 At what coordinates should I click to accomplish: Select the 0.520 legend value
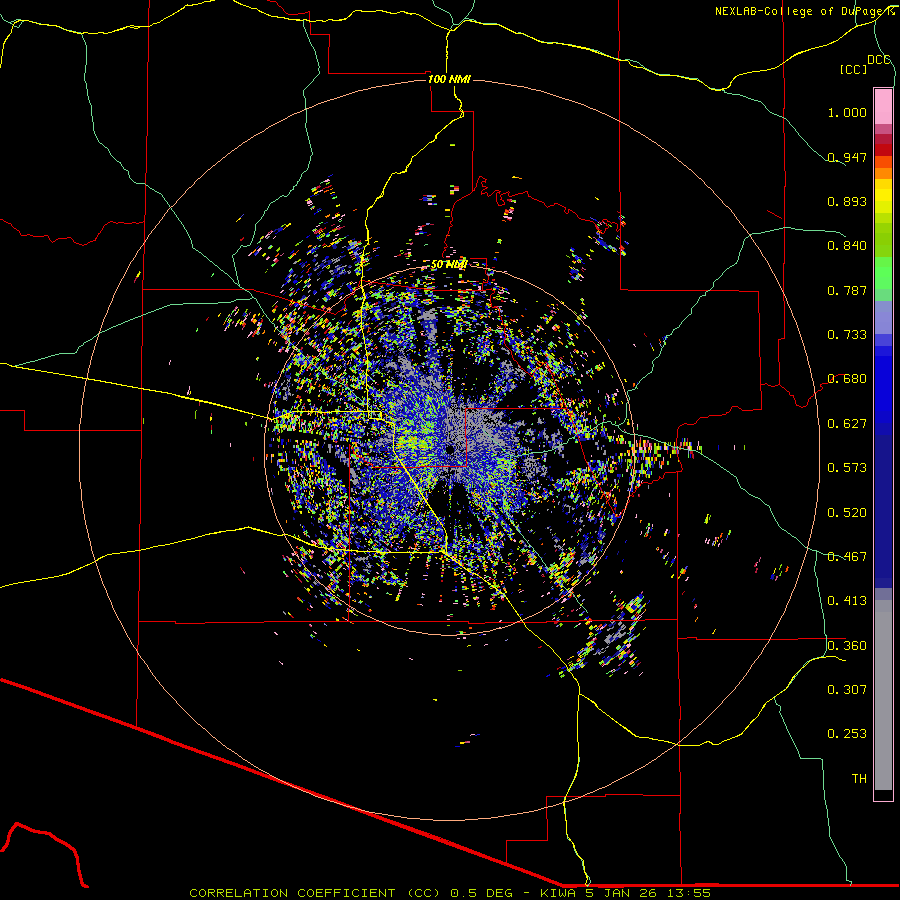847,513
